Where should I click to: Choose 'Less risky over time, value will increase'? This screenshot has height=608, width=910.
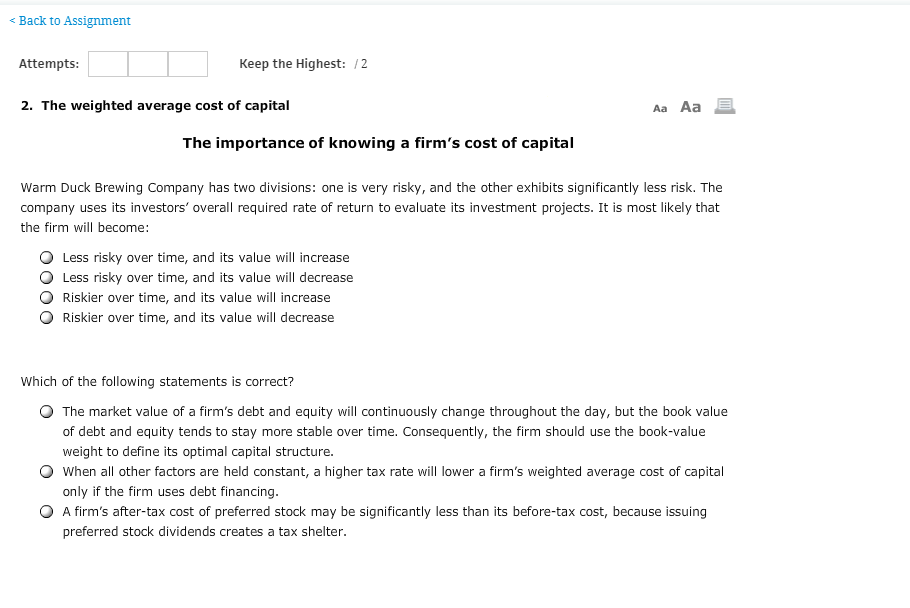[x=47, y=258]
